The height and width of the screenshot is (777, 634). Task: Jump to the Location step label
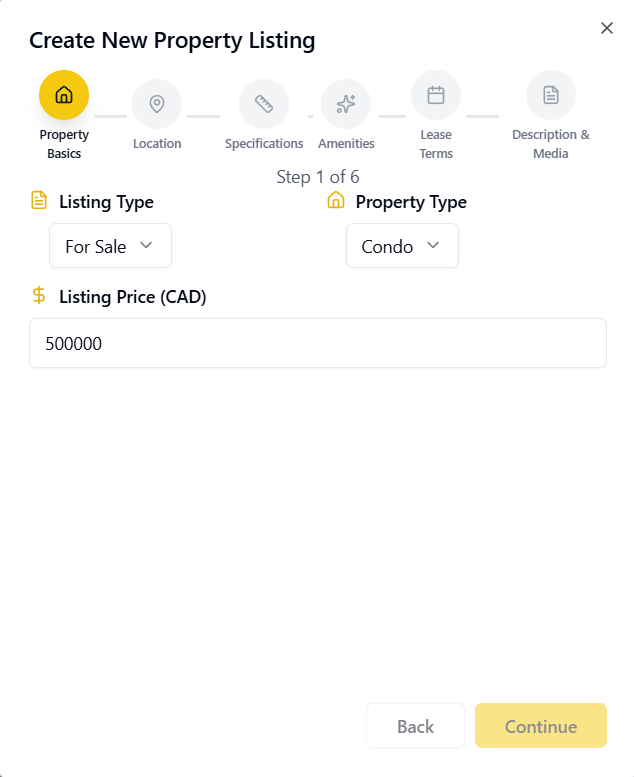click(x=157, y=144)
